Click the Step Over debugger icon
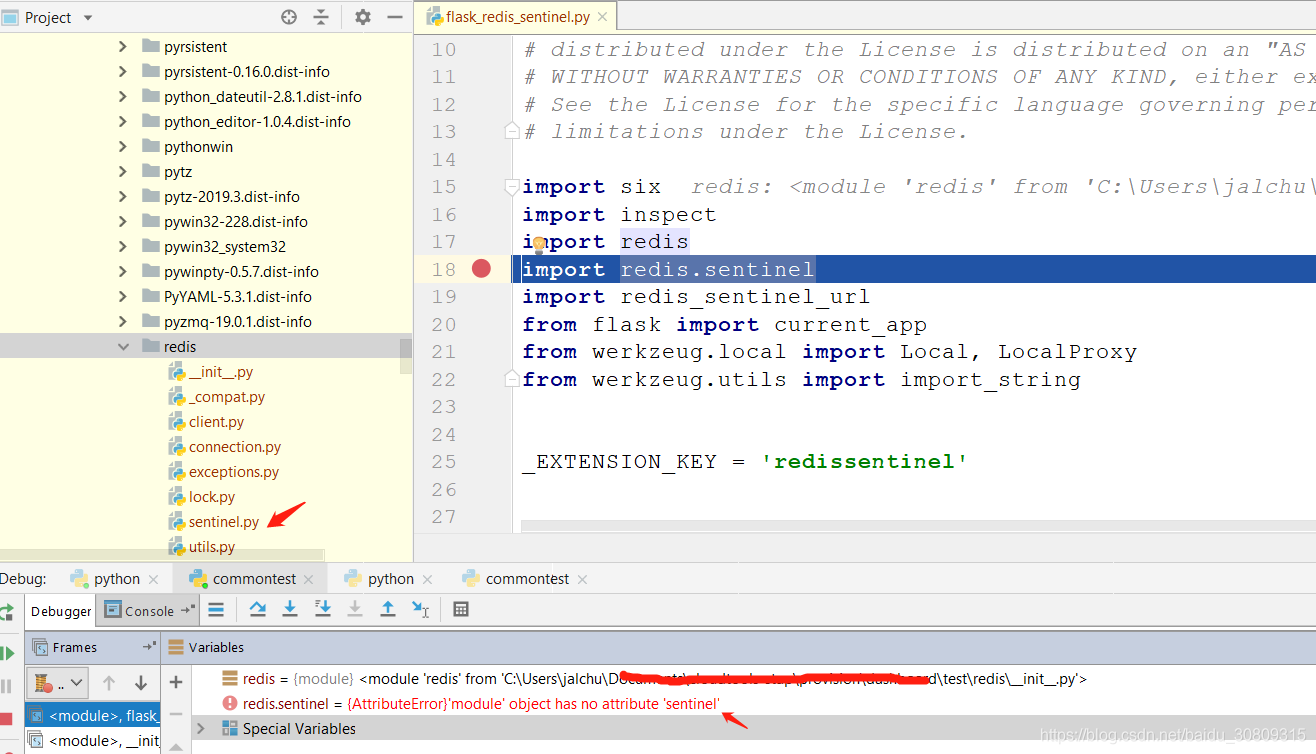Image resolution: width=1316 pixels, height=754 pixels. [257, 609]
